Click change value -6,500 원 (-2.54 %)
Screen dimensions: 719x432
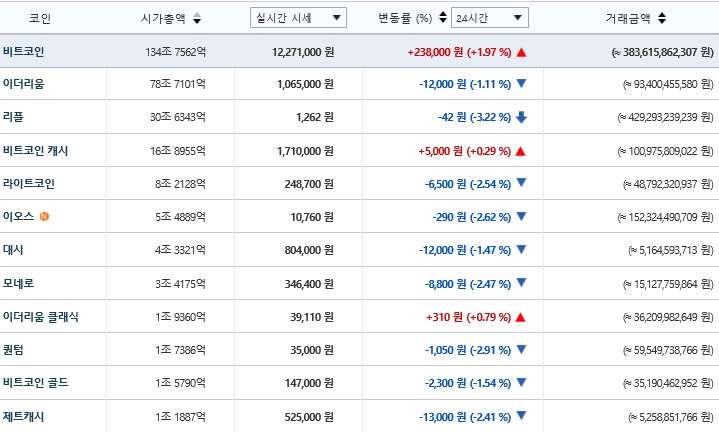(468, 184)
